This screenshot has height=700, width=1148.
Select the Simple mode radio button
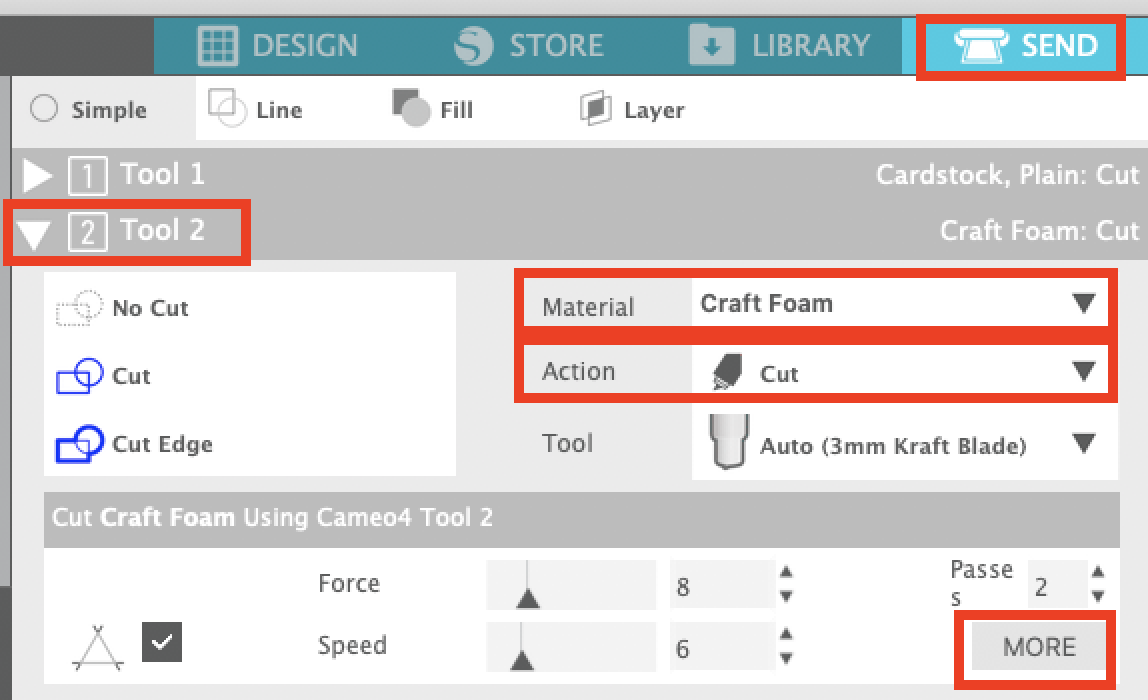pyautogui.click(x=44, y=110)
